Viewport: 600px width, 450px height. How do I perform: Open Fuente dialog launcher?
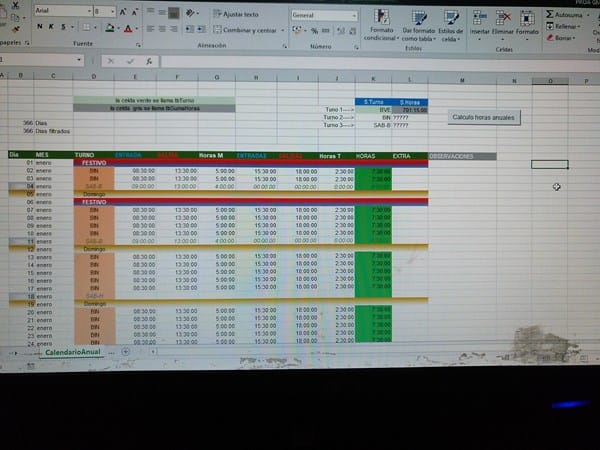[x=139, y=45]
